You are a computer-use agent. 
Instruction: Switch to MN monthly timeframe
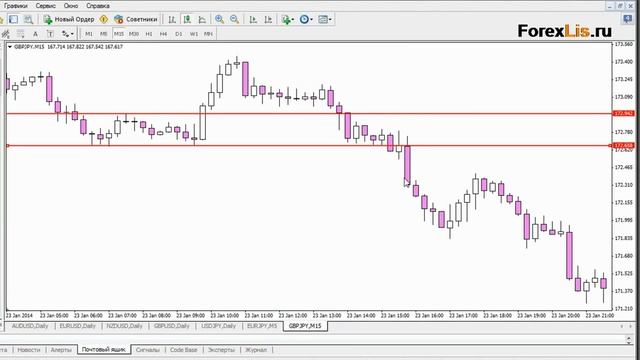tap(208, 34)
